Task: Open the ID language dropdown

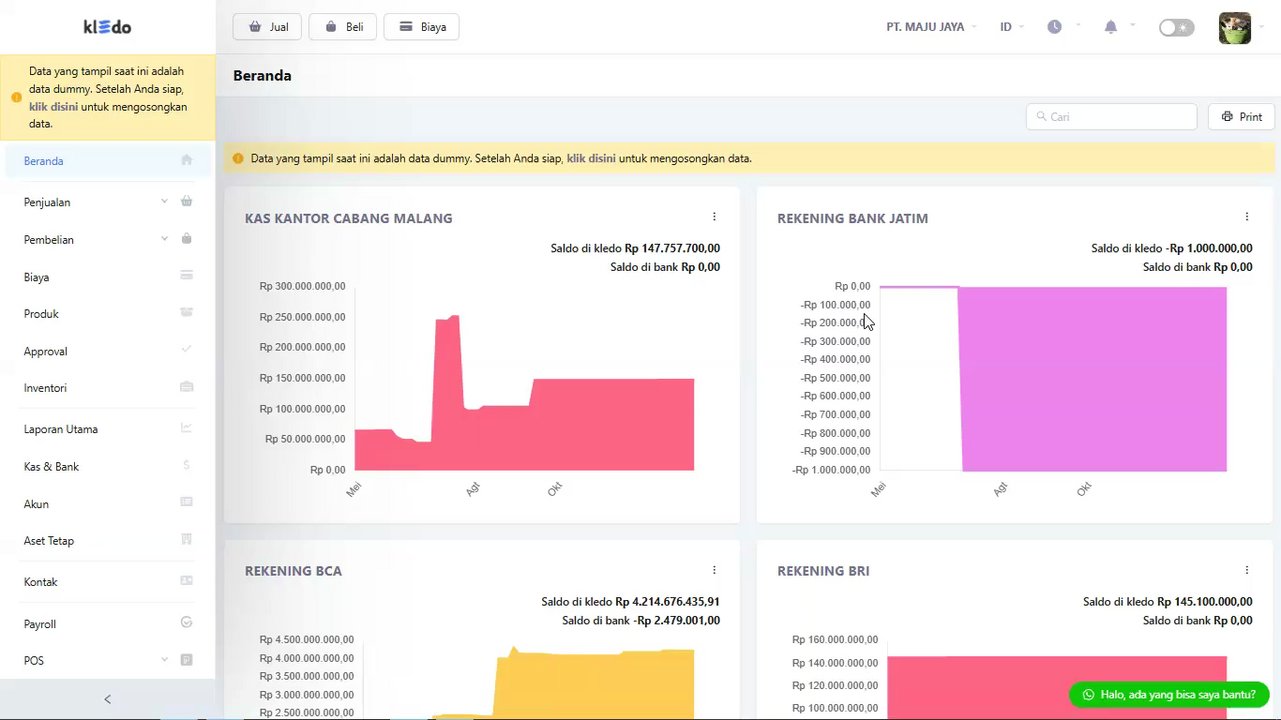Action: tap(1011, 27)
